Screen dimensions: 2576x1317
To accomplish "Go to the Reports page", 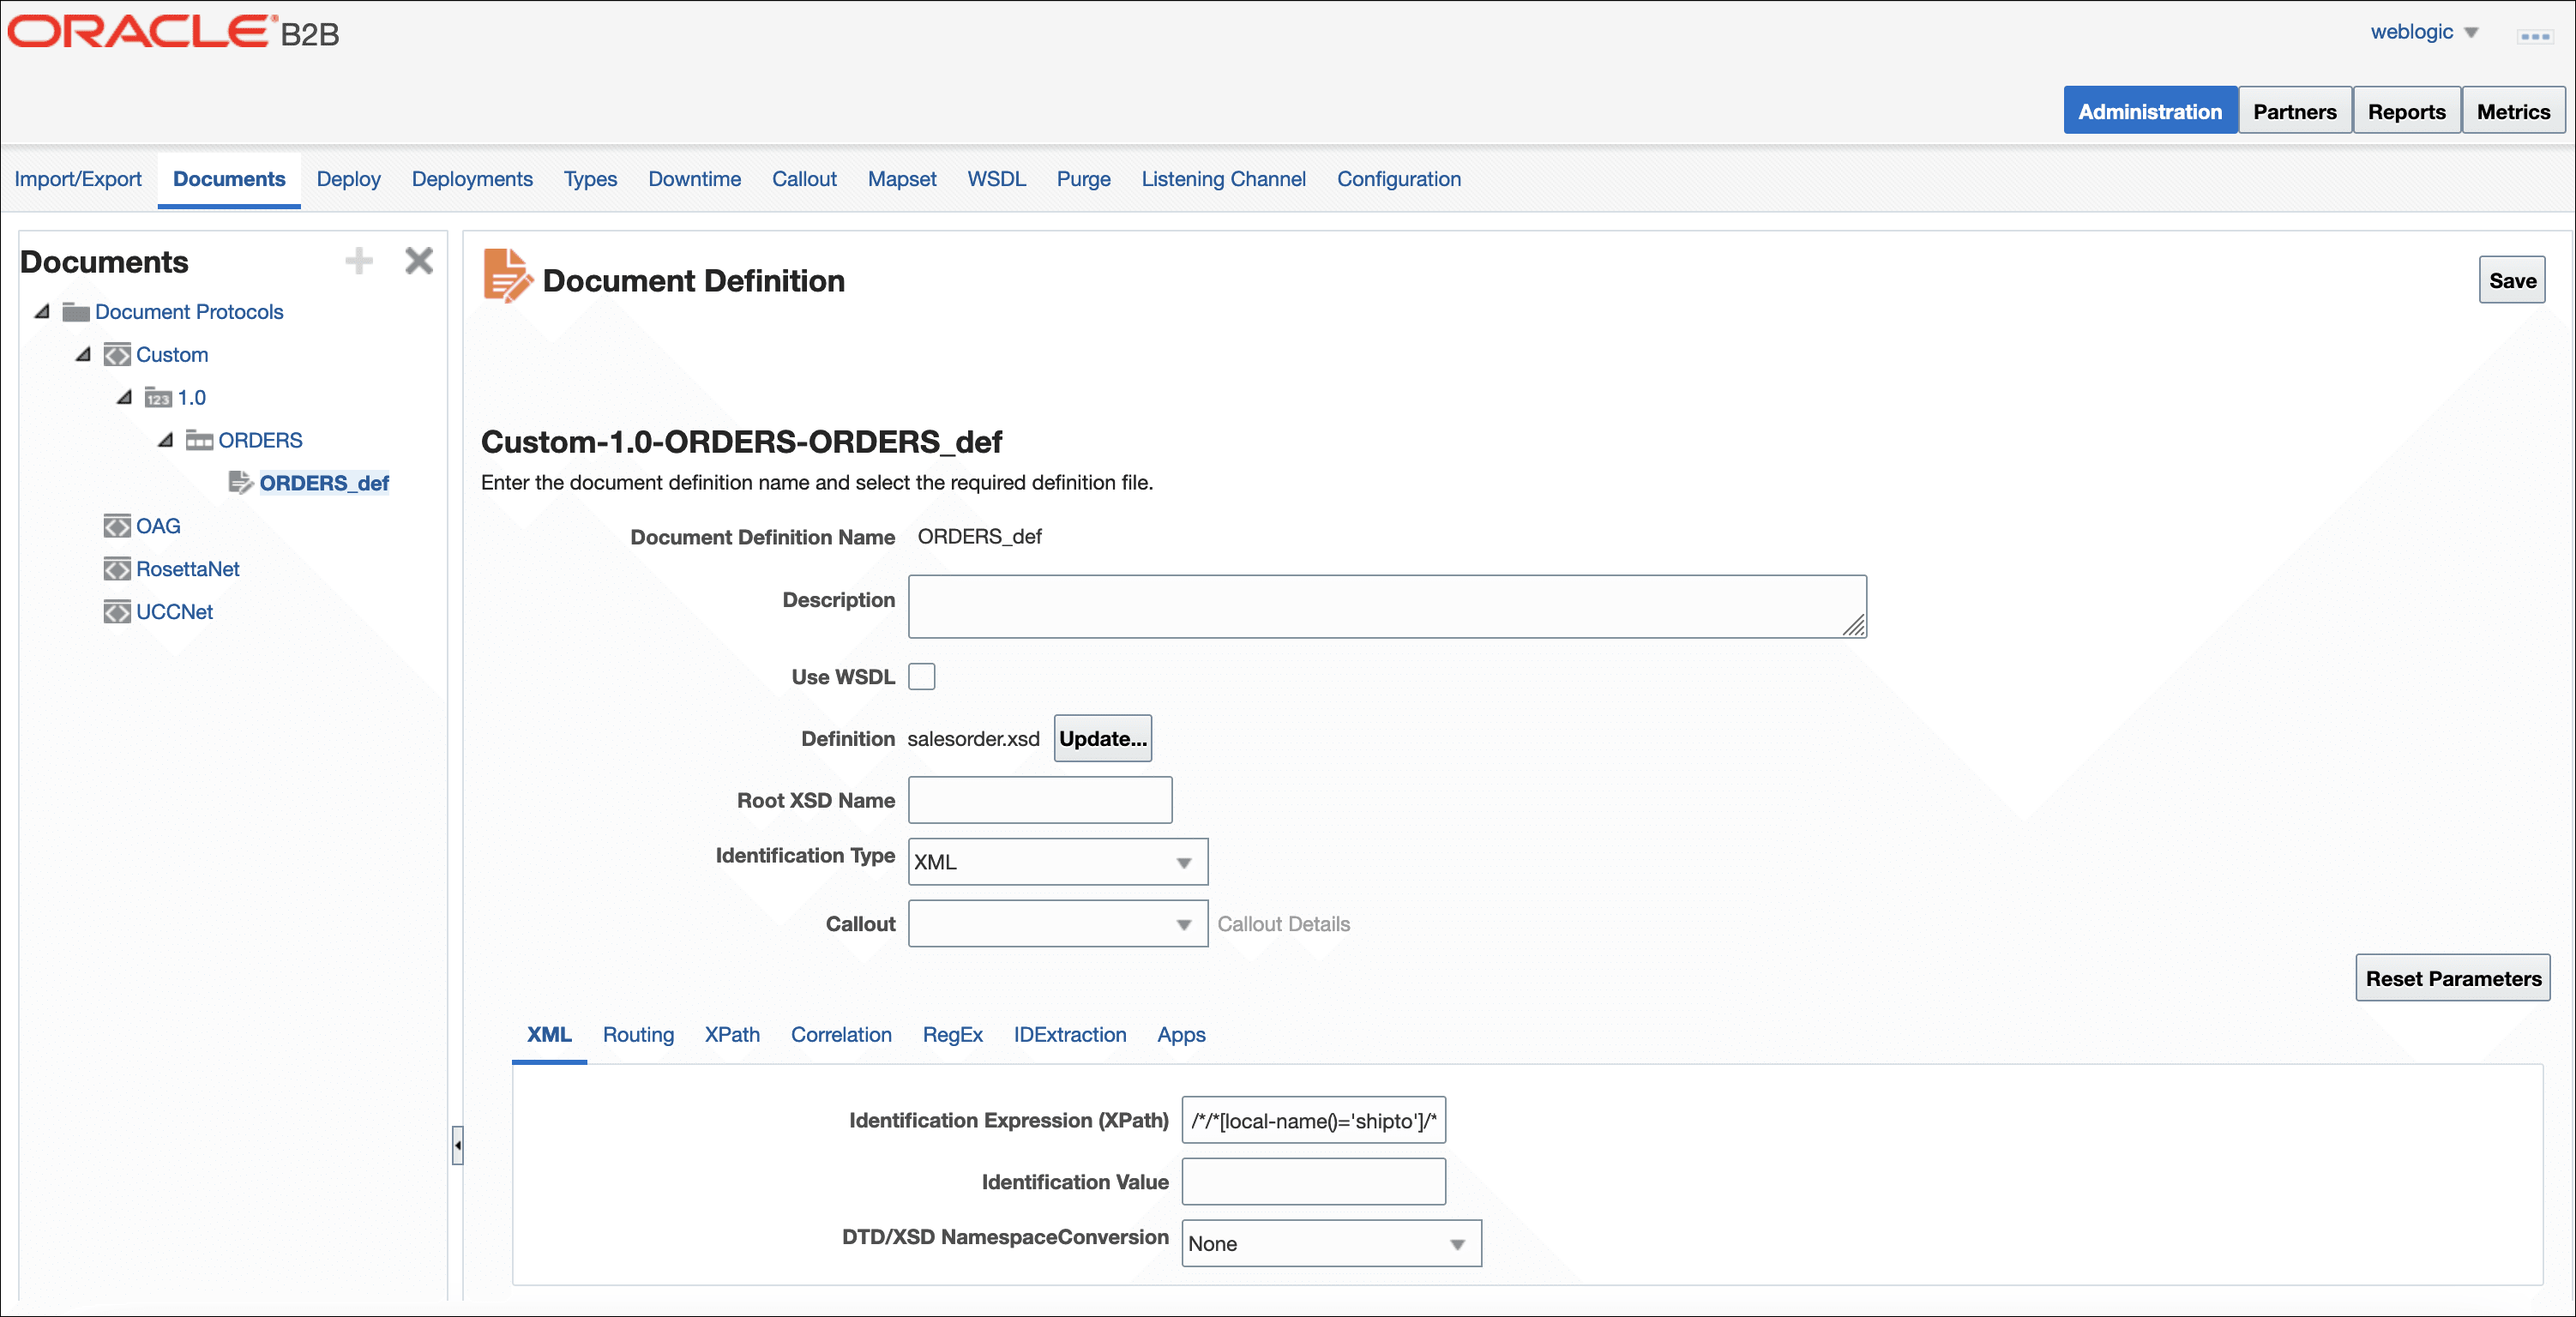I will (x=2406, y=111).
